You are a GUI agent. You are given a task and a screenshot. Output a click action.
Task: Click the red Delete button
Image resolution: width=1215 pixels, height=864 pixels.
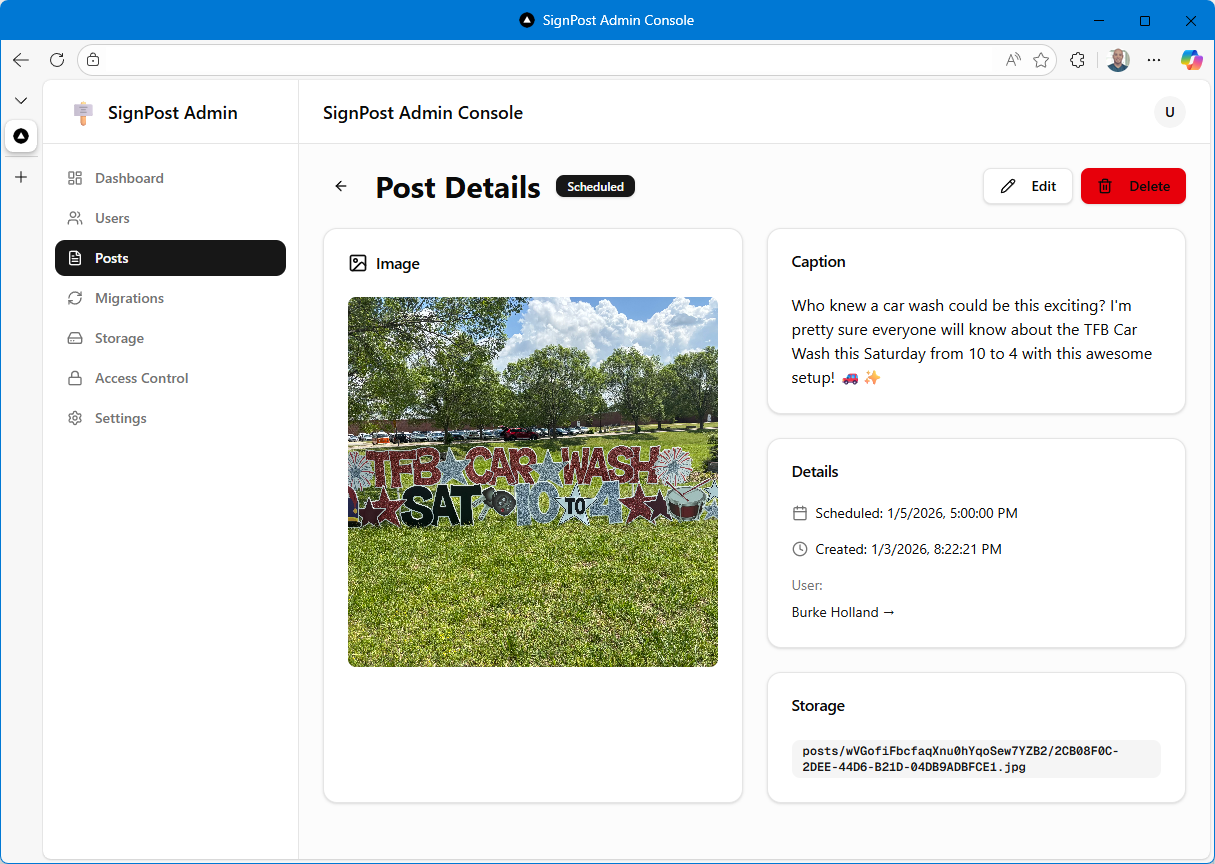point(1133,186)
